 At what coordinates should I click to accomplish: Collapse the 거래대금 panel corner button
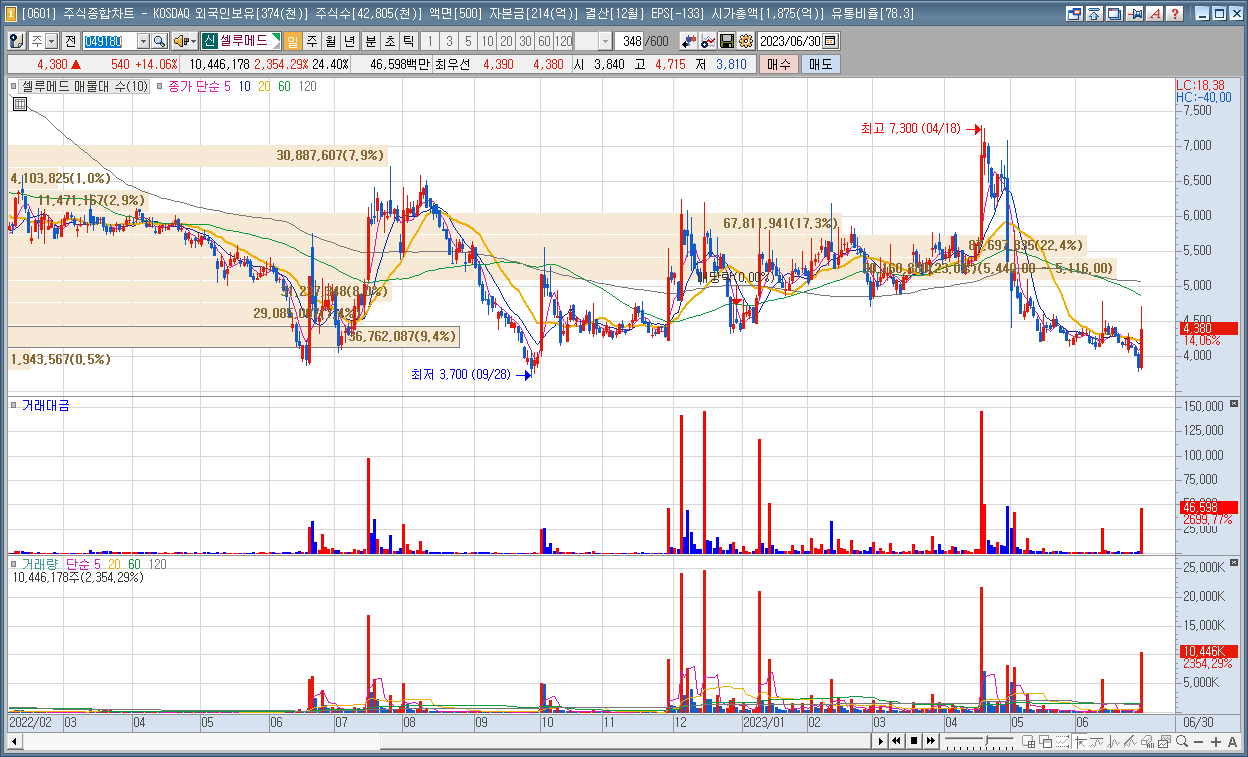coord(1232,404)
